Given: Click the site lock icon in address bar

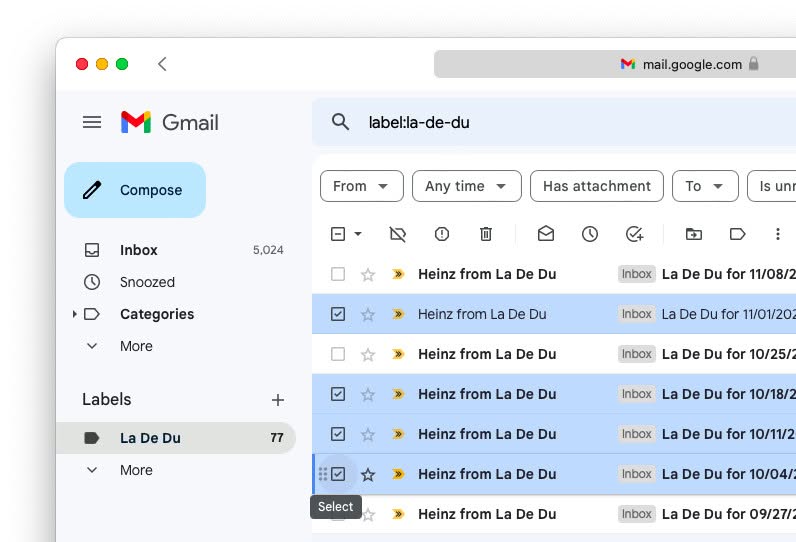Looking at the screenshot, I should point(754,63).
